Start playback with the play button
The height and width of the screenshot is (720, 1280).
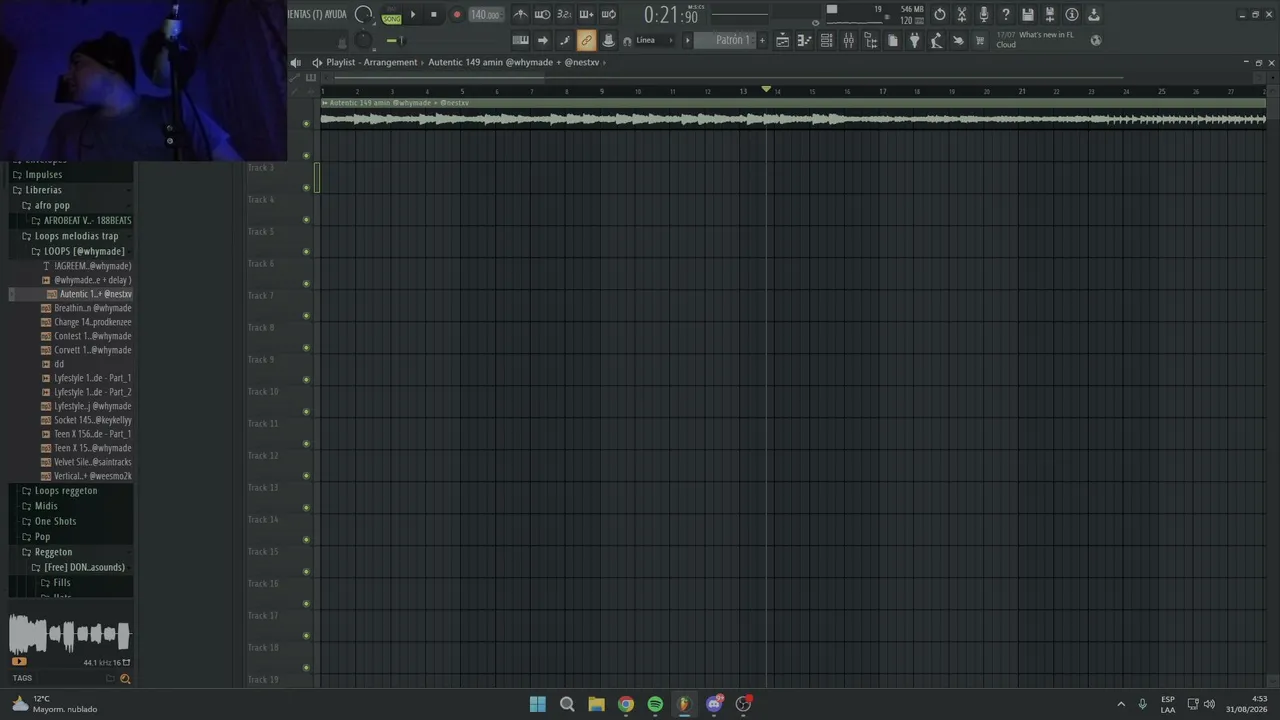[x=412, y=14]
